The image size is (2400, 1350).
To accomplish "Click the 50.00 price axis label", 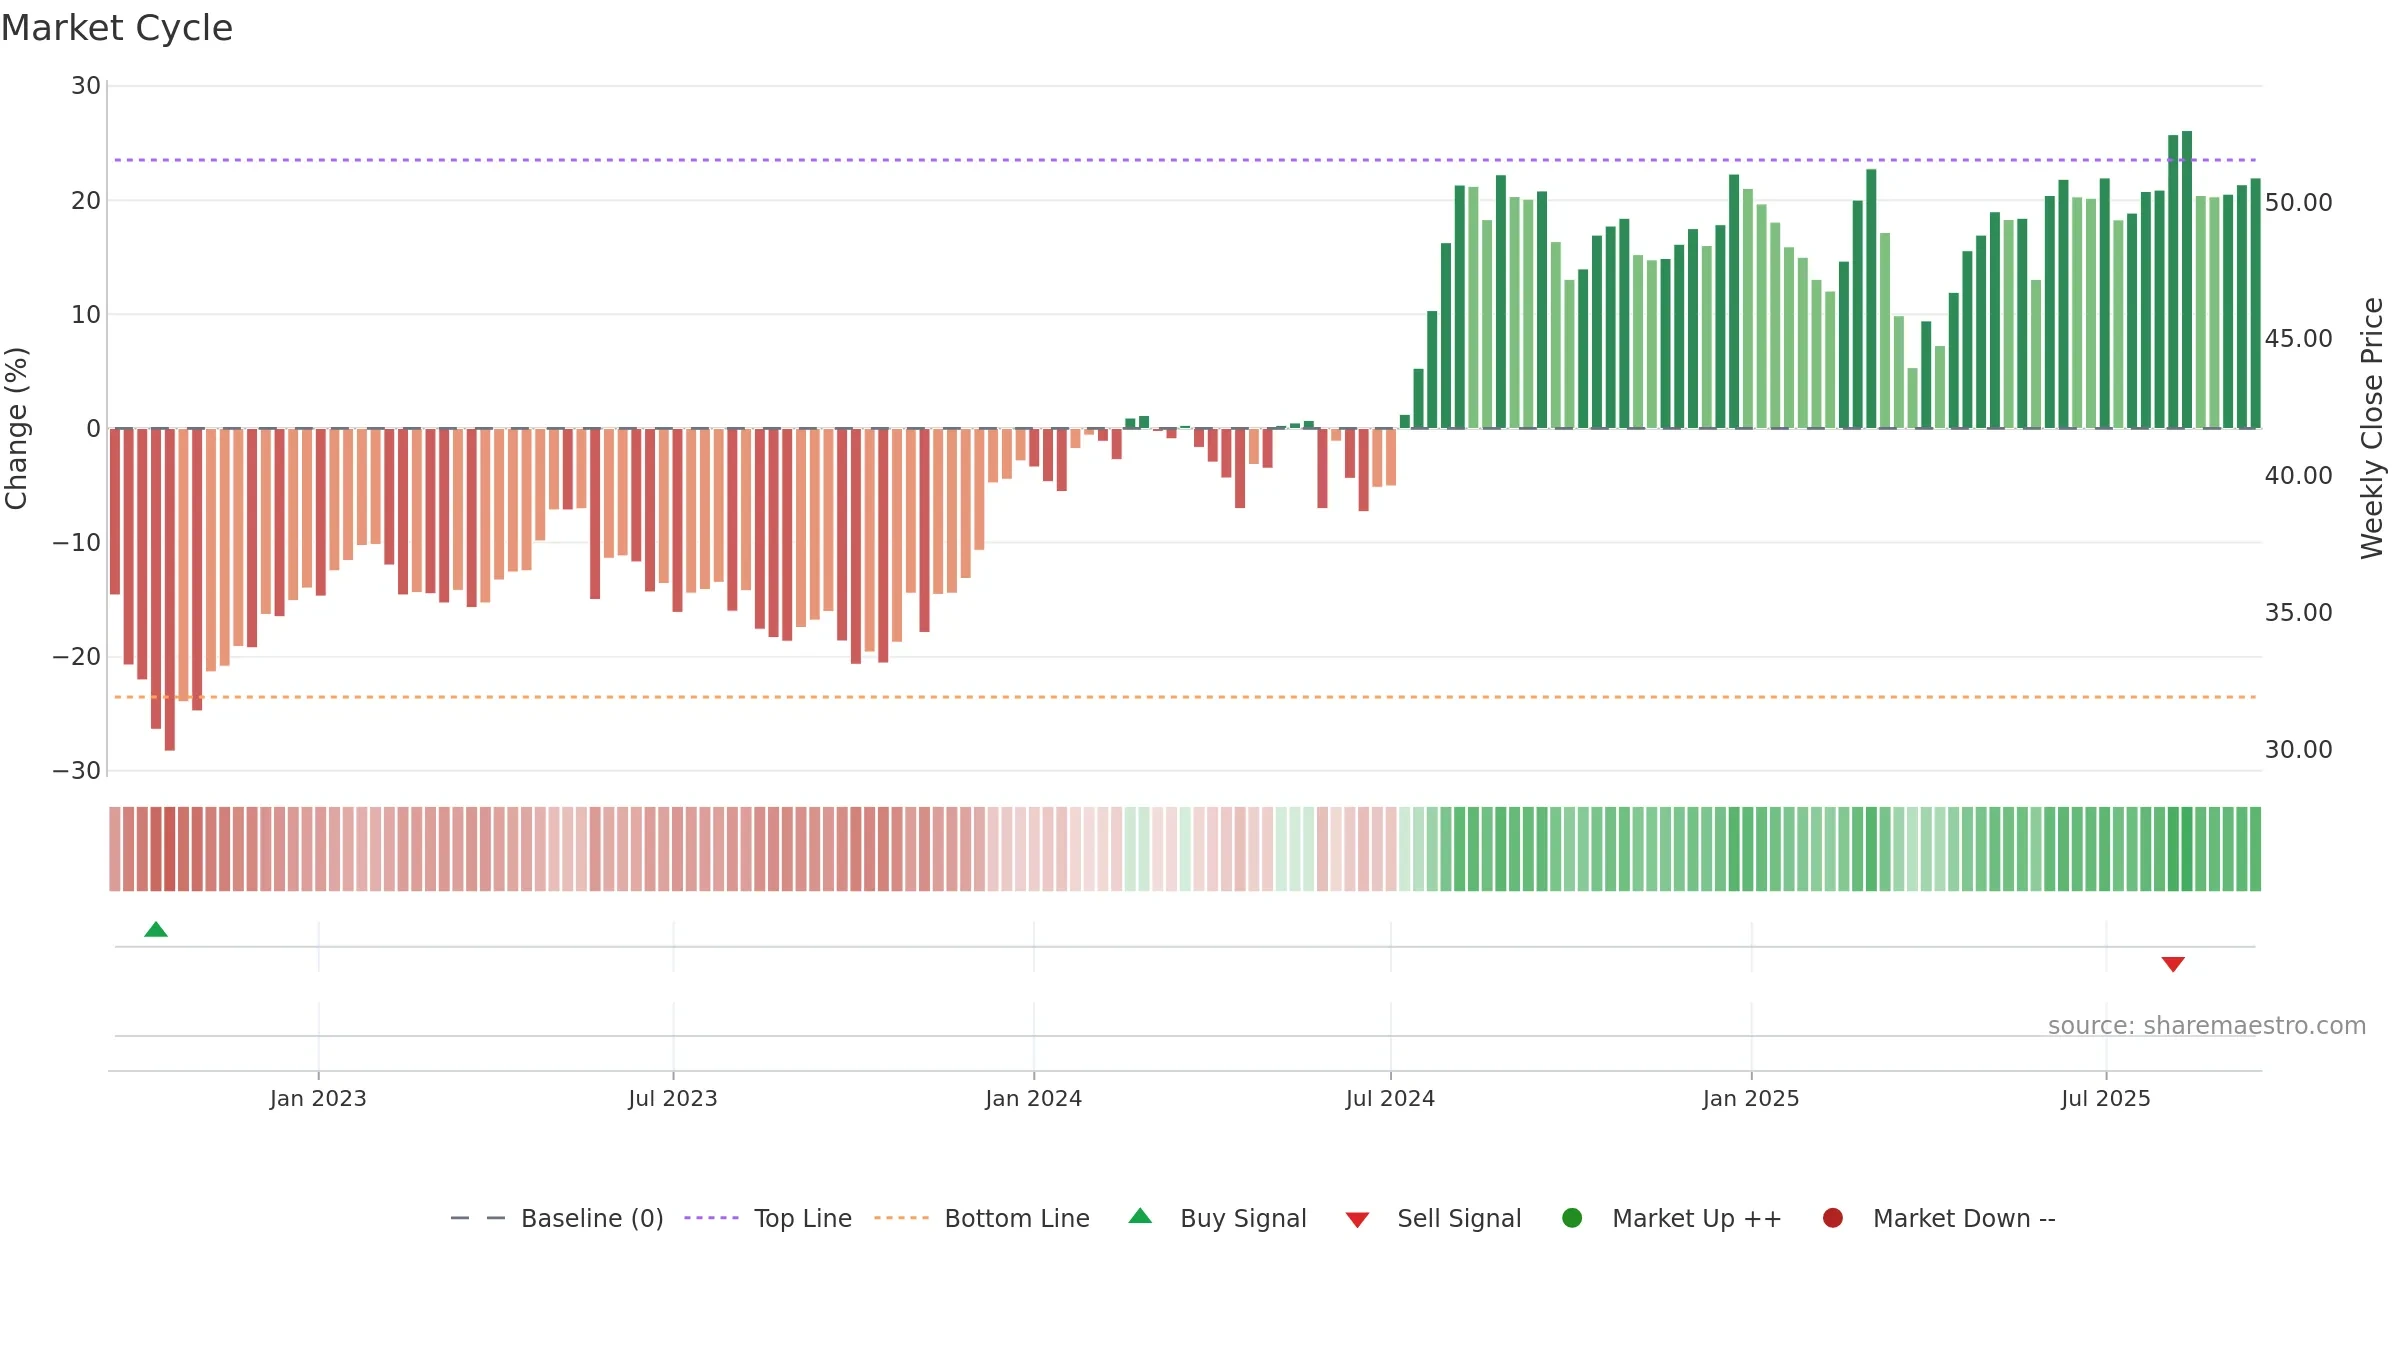I will [2298, 203].
